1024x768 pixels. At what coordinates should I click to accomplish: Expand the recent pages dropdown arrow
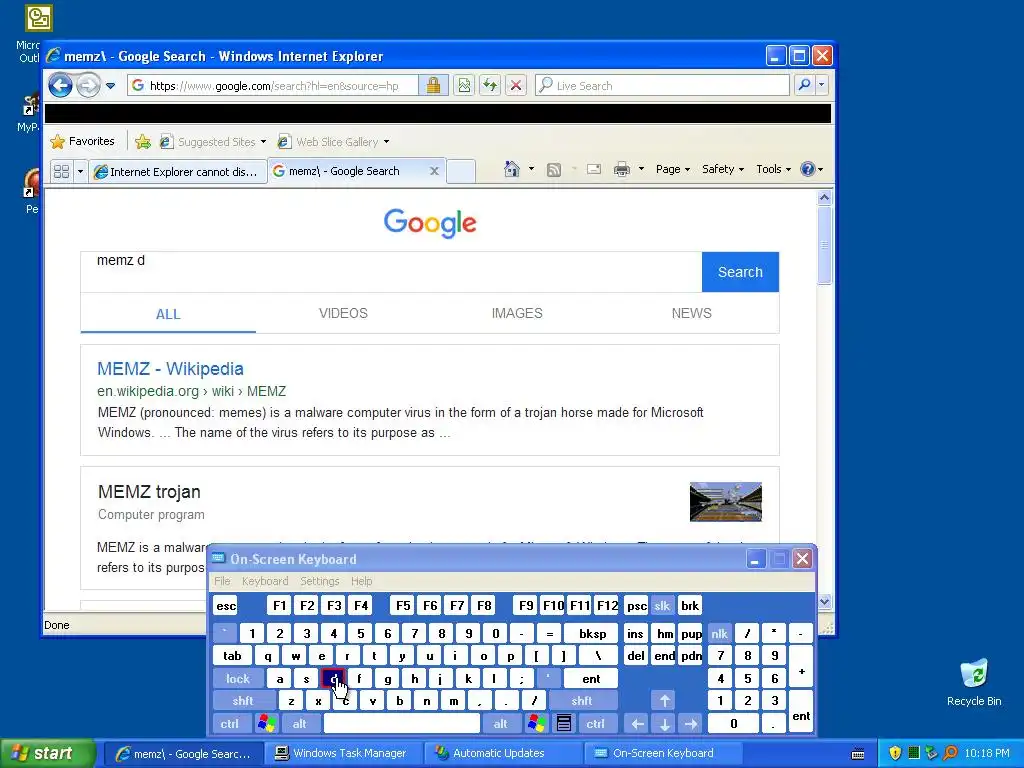pos(110,86)
